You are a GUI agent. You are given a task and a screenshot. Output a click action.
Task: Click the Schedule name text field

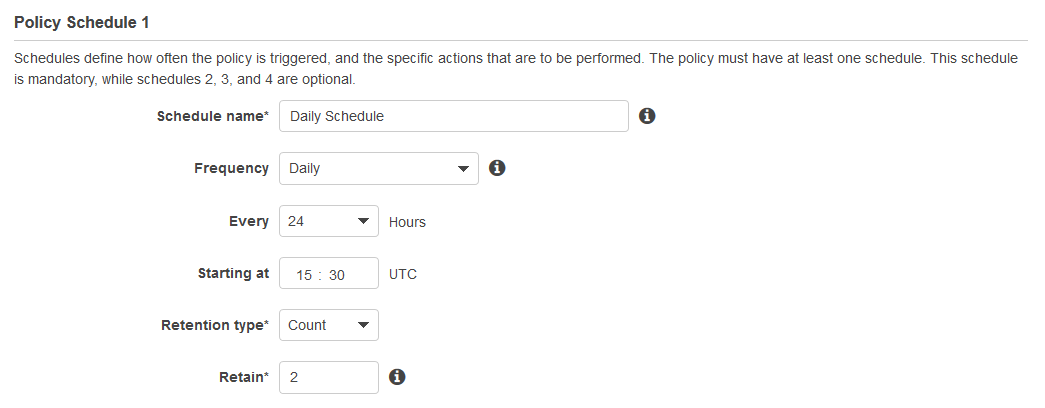tap(454, 116)
